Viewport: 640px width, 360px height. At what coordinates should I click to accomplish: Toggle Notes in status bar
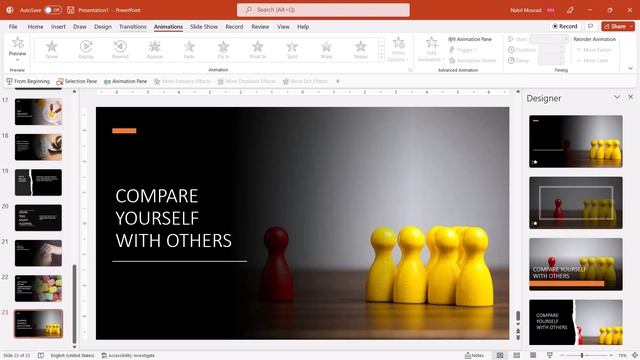(x=475, y=356)
